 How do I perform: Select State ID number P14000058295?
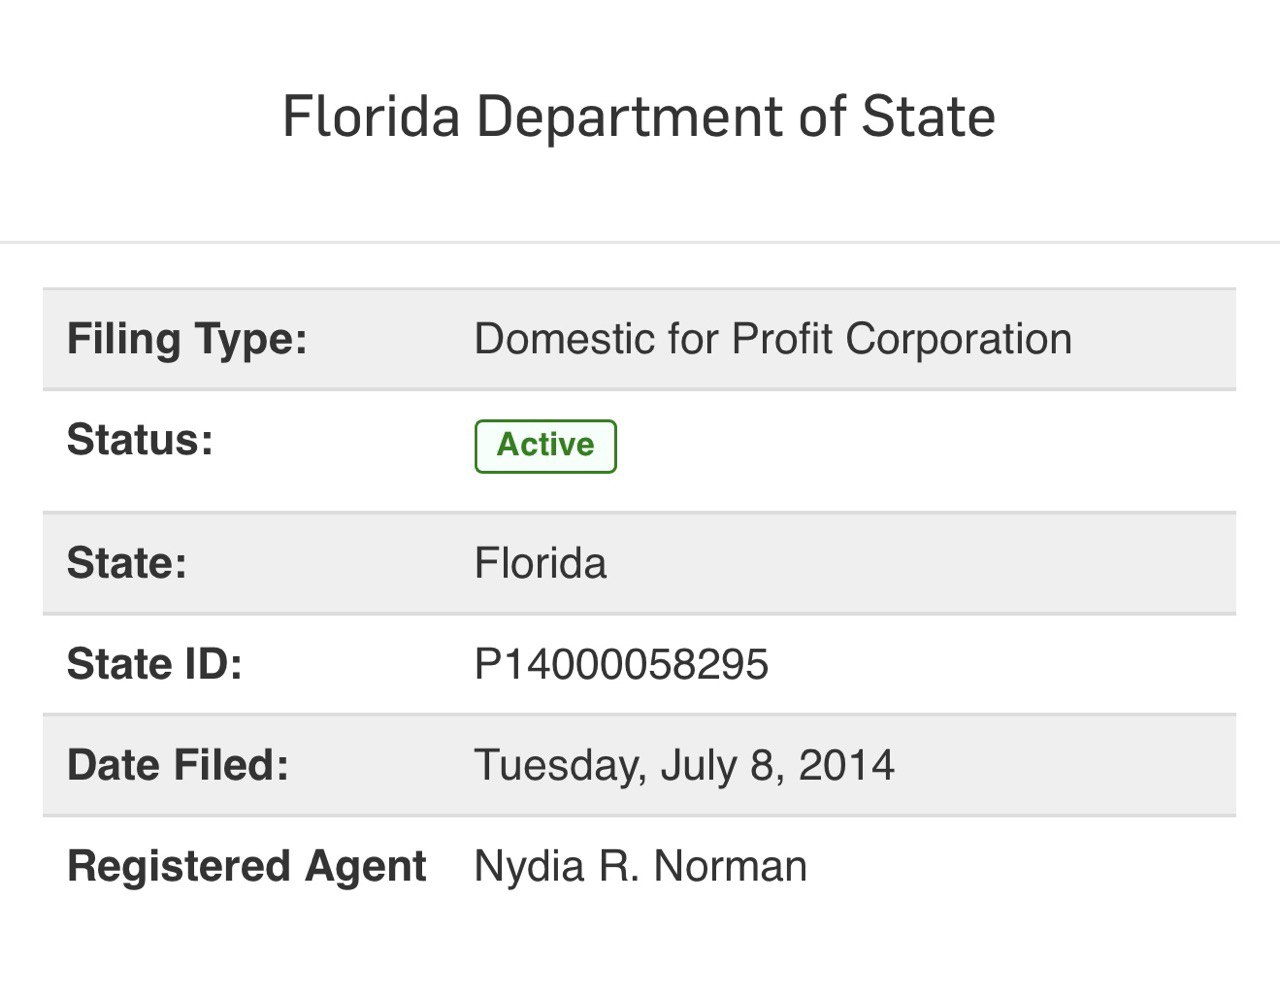coord(621,664)
